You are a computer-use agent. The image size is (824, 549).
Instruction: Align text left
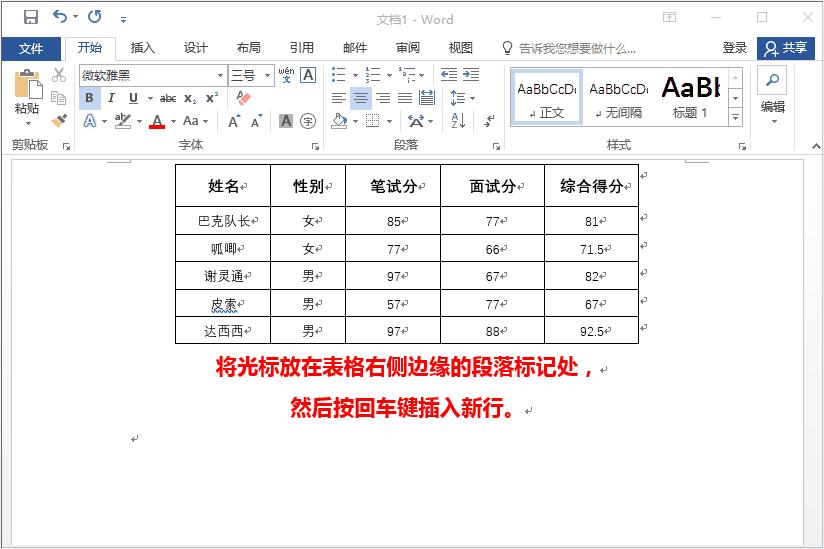click(x=339, y=98)
